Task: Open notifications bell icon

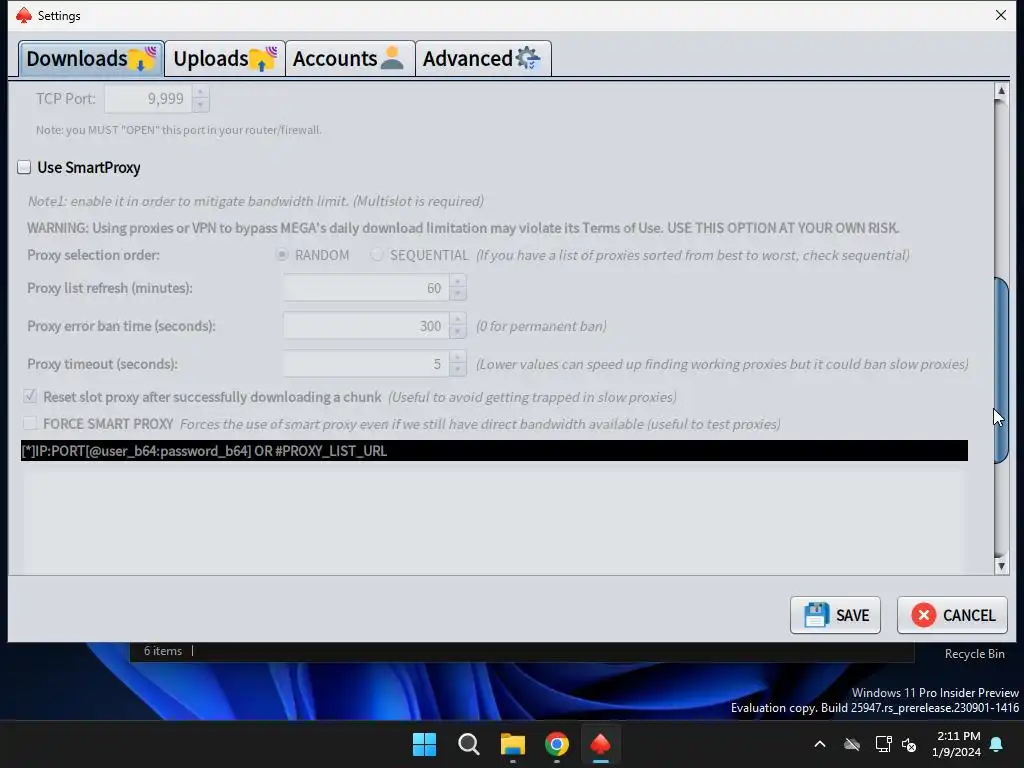Action: [997, 744]
